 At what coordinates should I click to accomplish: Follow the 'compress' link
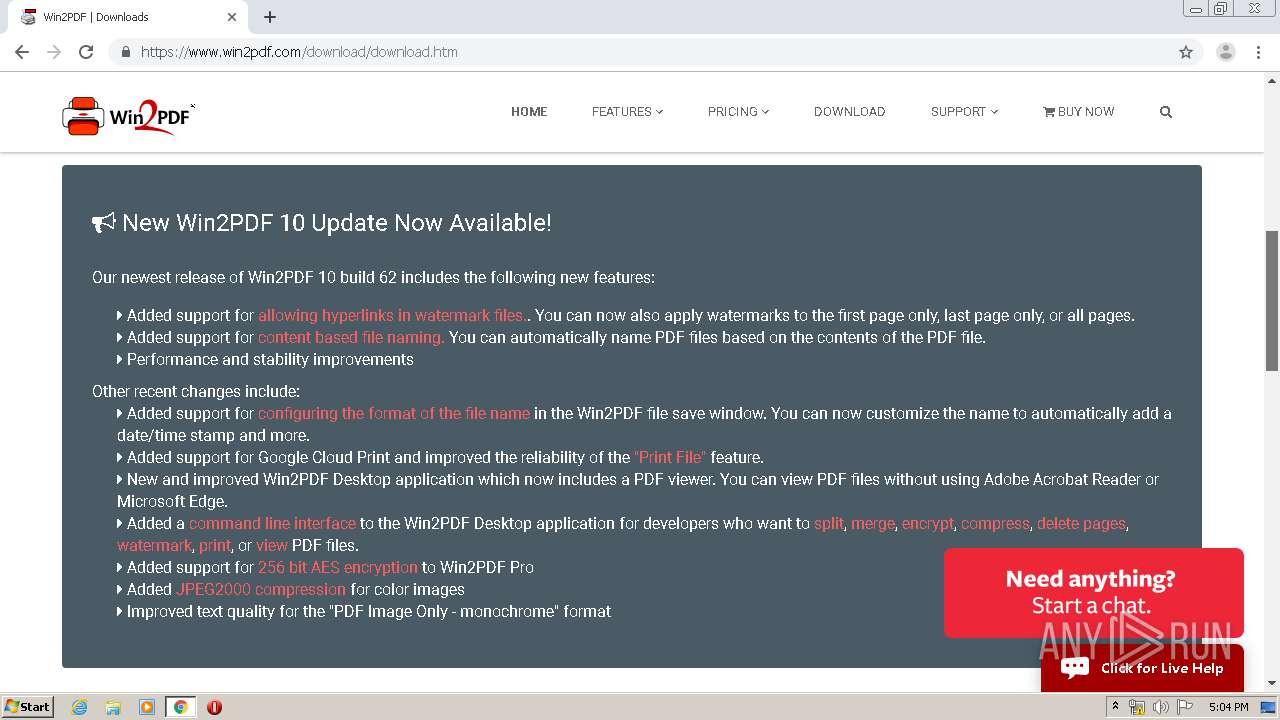click(995, 523)
